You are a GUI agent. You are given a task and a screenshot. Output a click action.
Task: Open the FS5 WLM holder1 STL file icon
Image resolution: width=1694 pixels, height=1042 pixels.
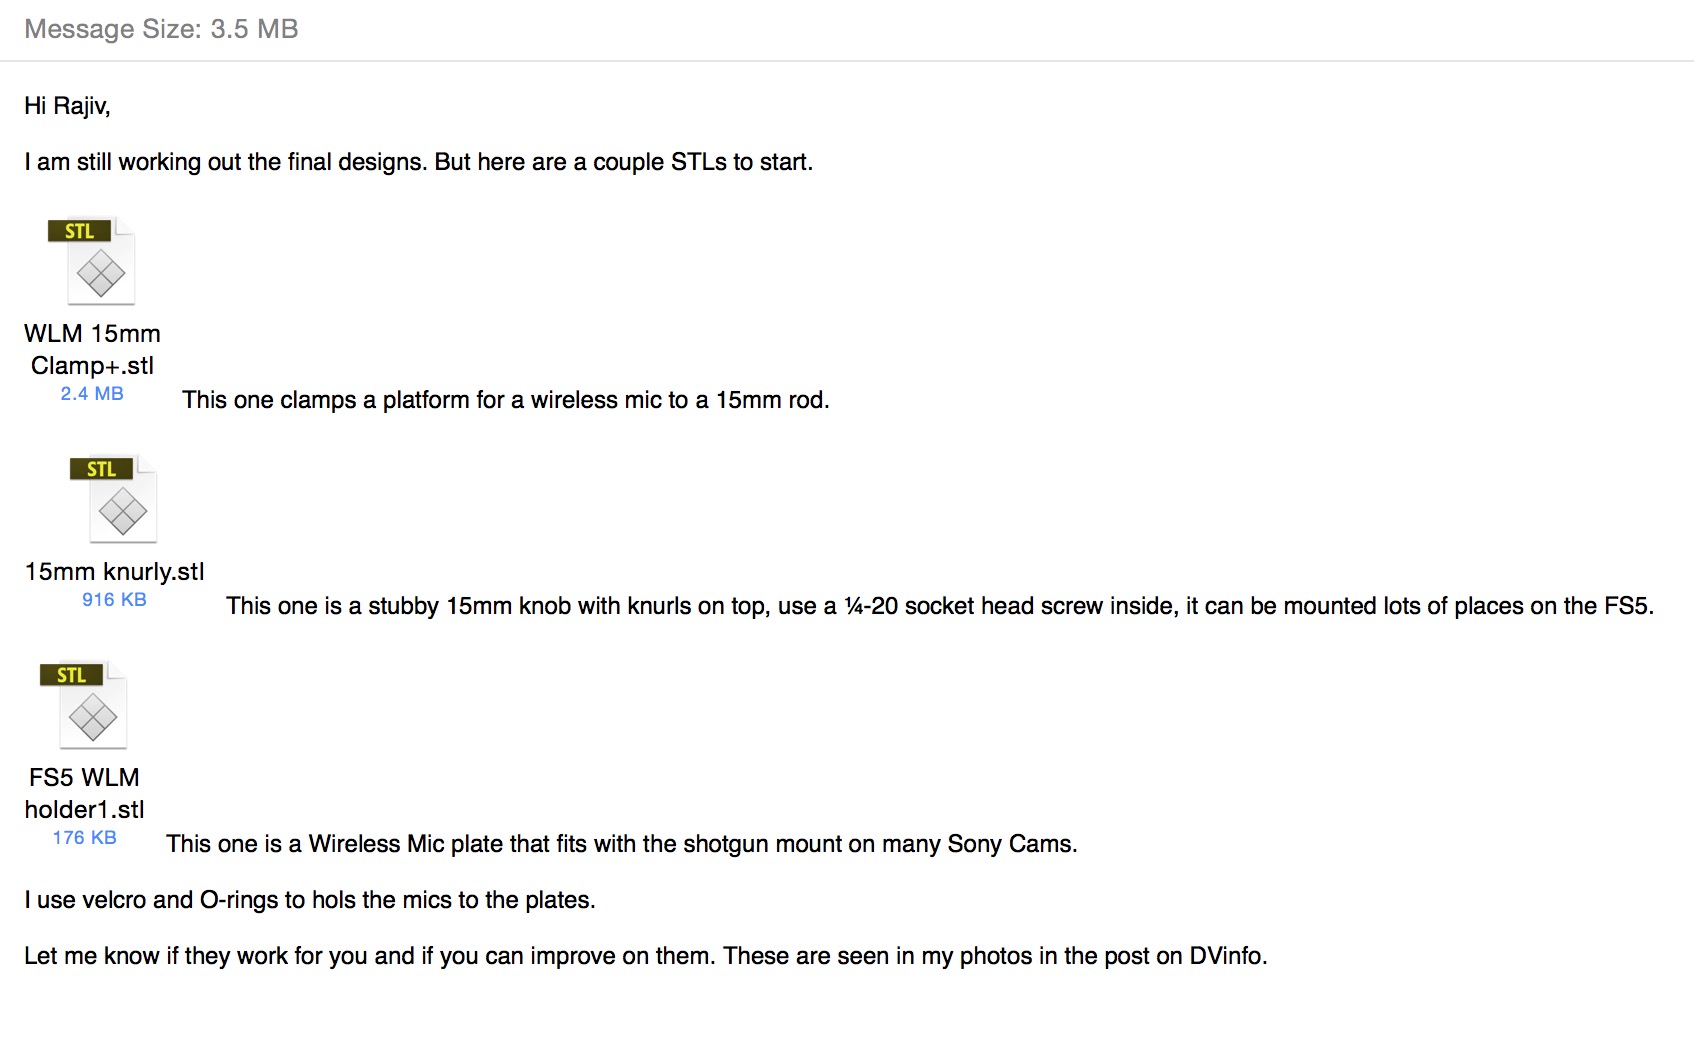click(x=84, y=706)
